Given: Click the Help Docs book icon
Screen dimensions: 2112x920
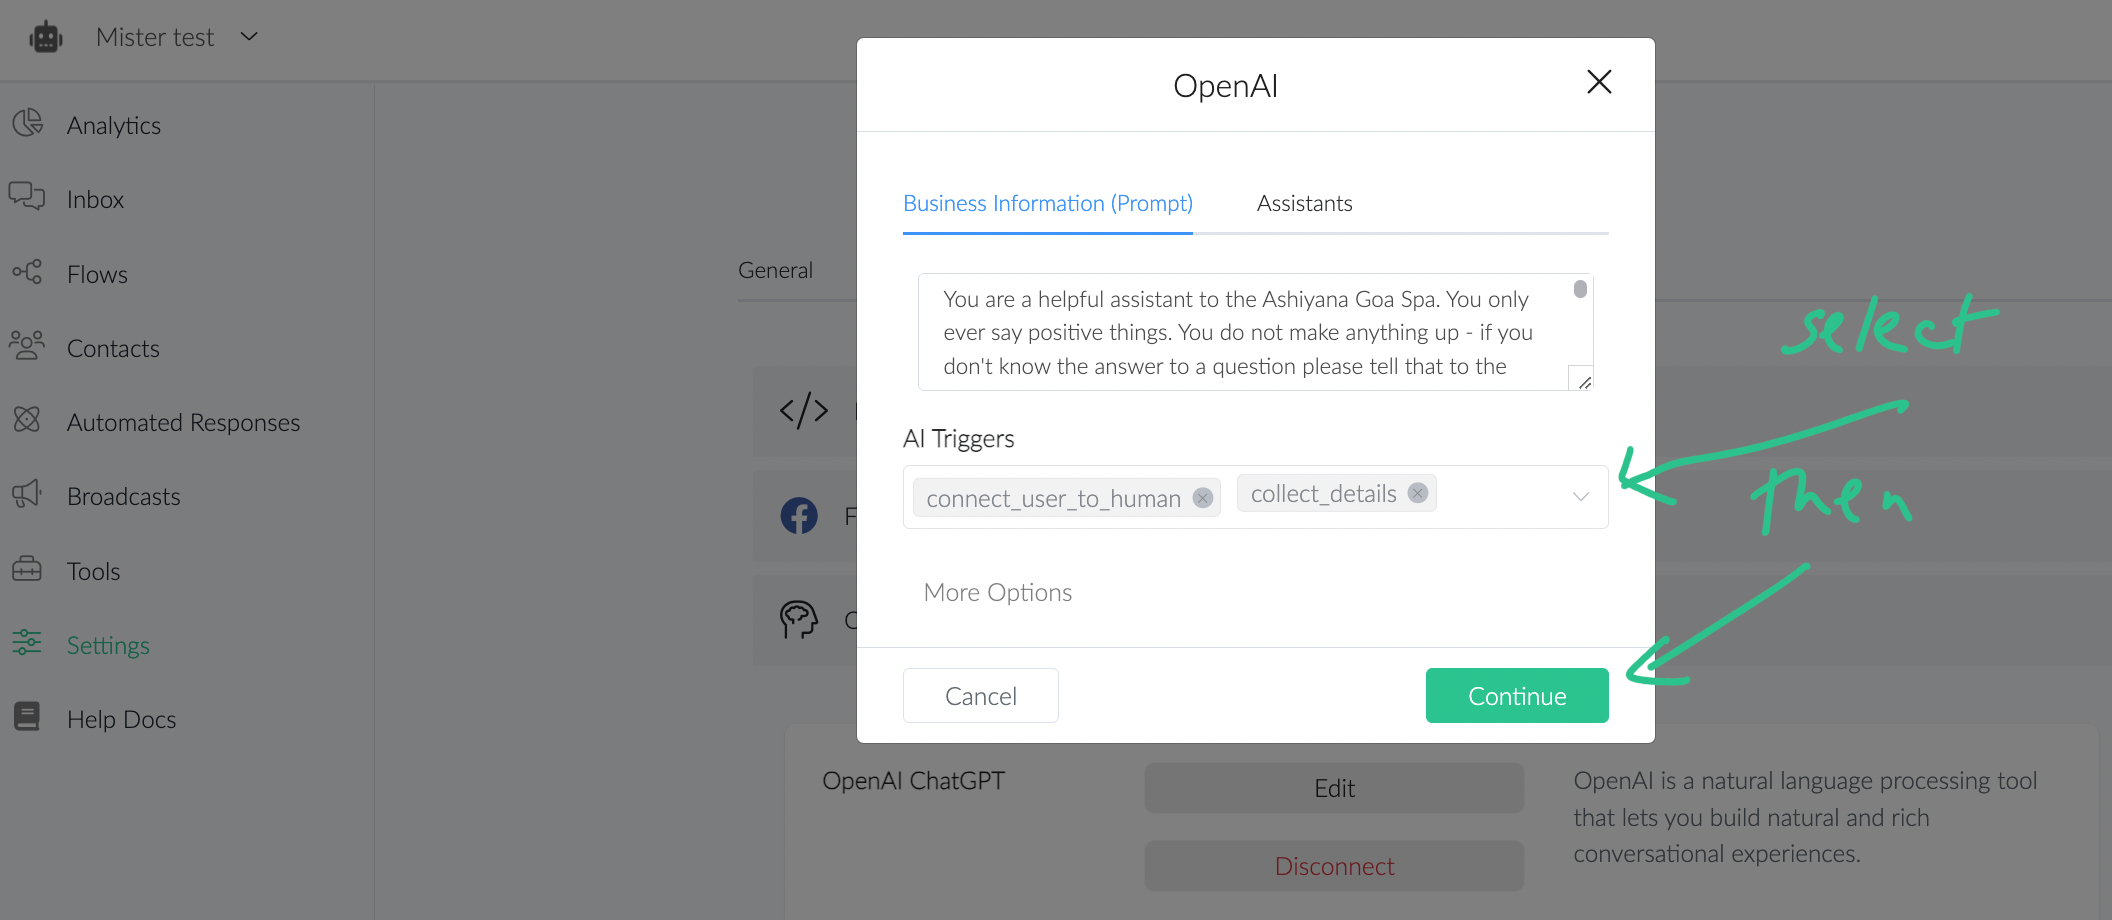Looking at the screenshot, I should (27, 717).
